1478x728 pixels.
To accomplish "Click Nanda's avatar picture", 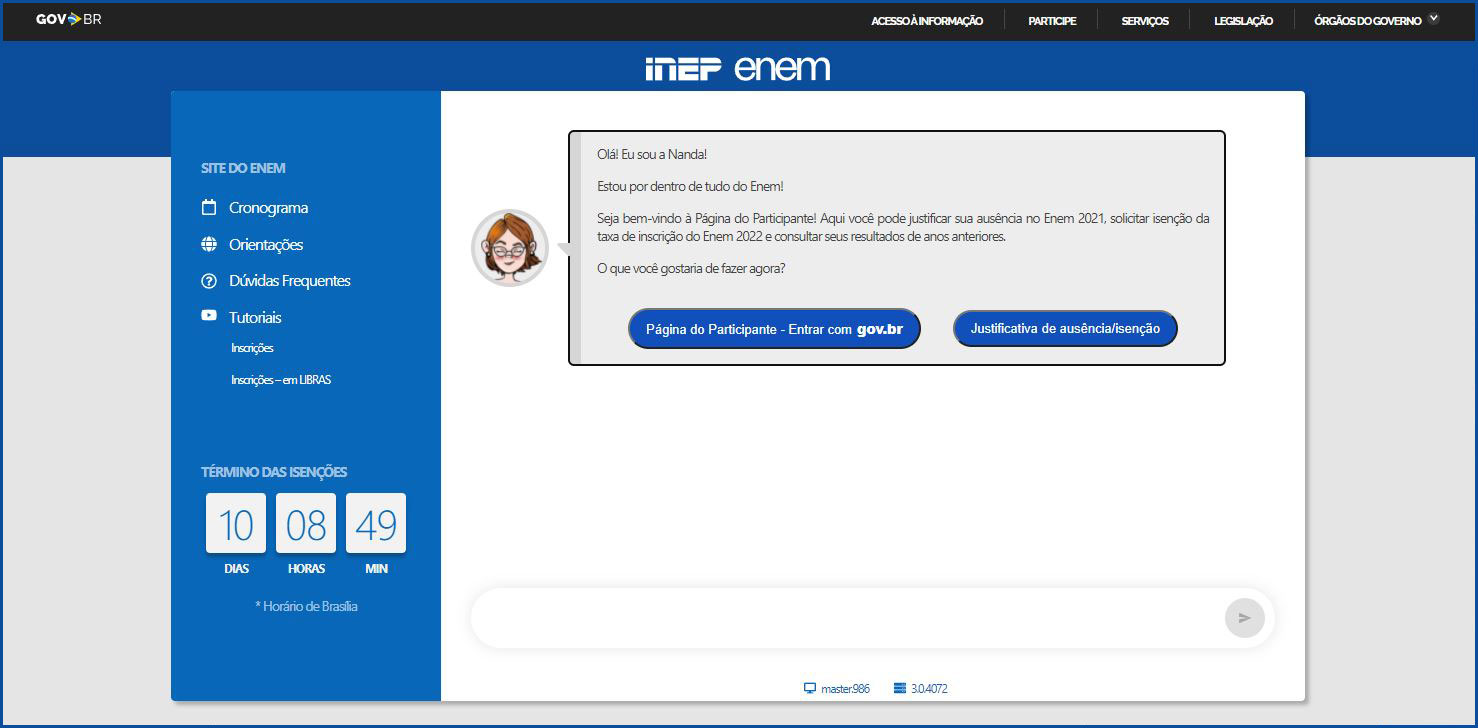I will coord(510,248).
